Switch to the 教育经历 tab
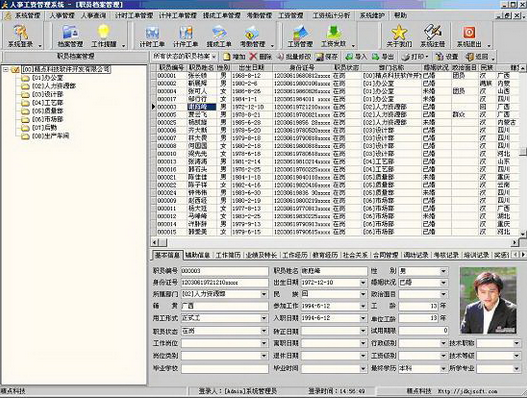Viewport: 527px width, 398px height. [325, 255]
